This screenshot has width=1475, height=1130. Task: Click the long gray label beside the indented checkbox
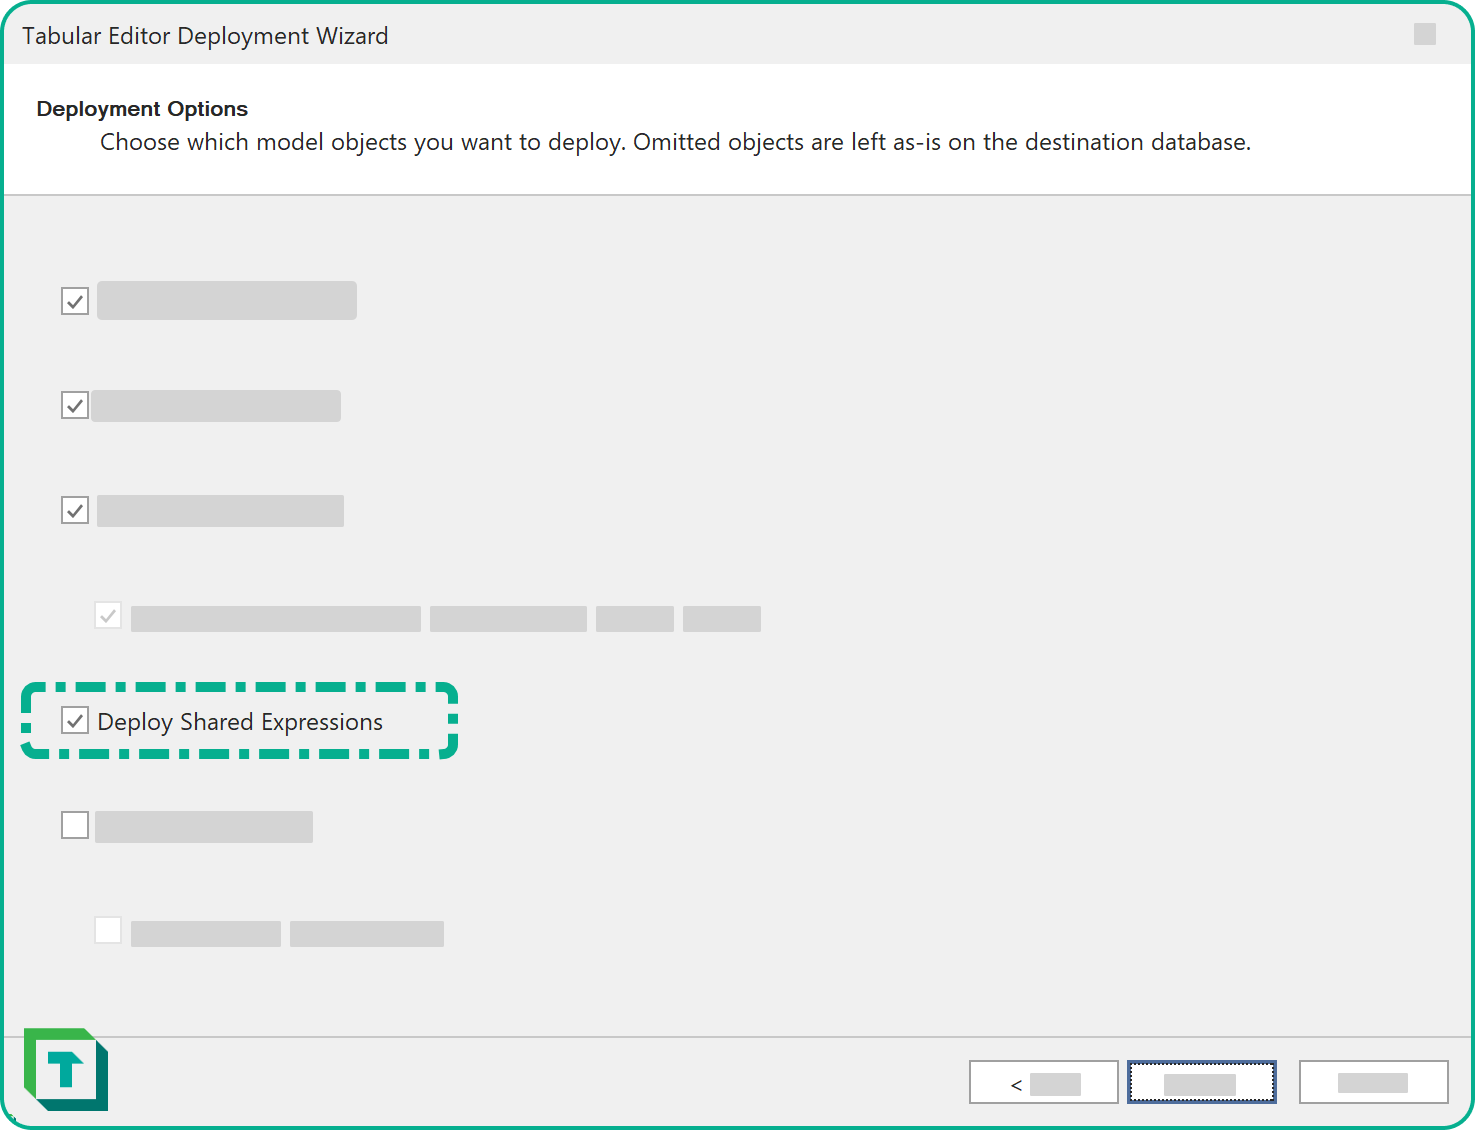coord(276,618)
